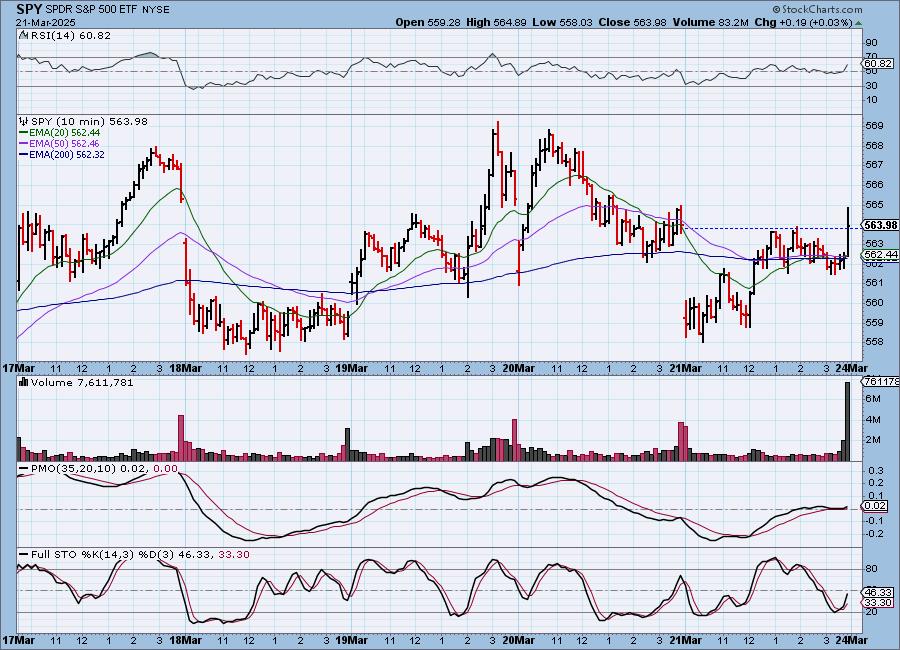Image resolution: width=900 pixels, height=650 pixels.
Task: Click the 'RSI(14) 60.82' panel label
Action: tap(70, 35)
